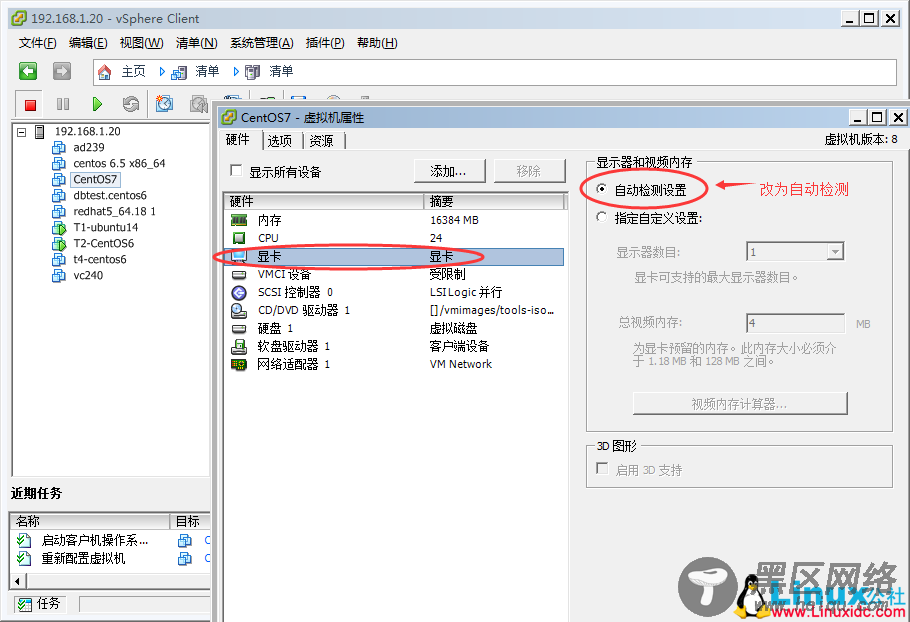This screenshot has width=910, height=622.
Task: Open the File menu
Action: tap(38, 43)
